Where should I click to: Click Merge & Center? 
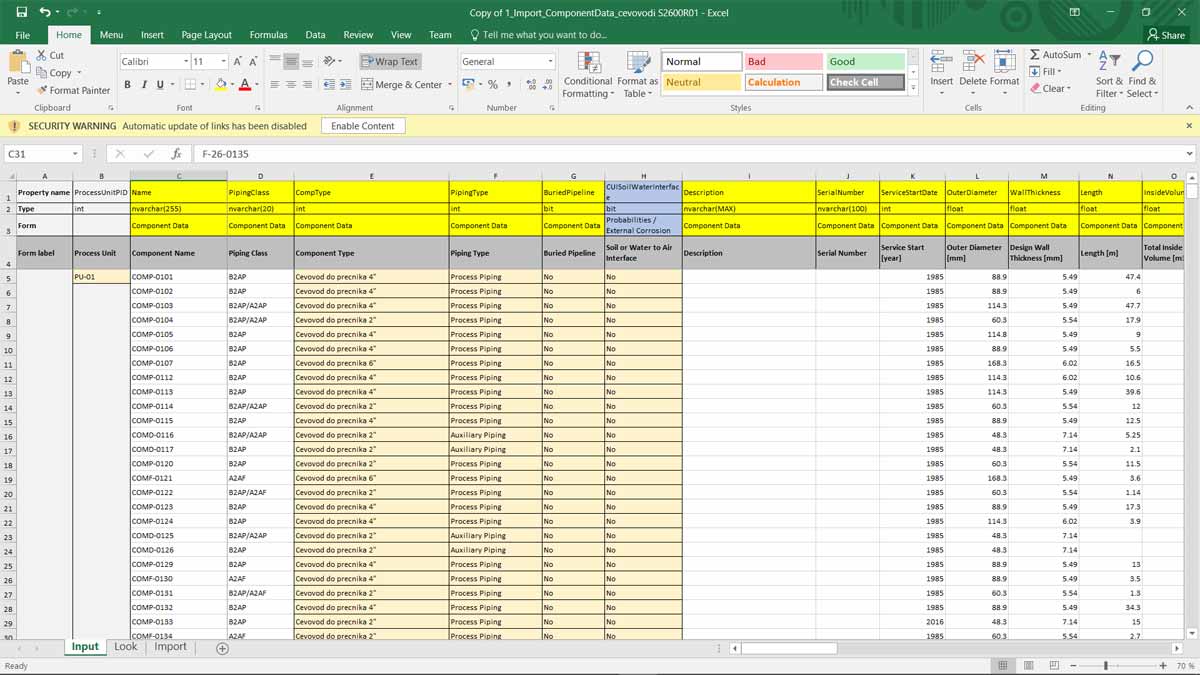coord(401,85)
